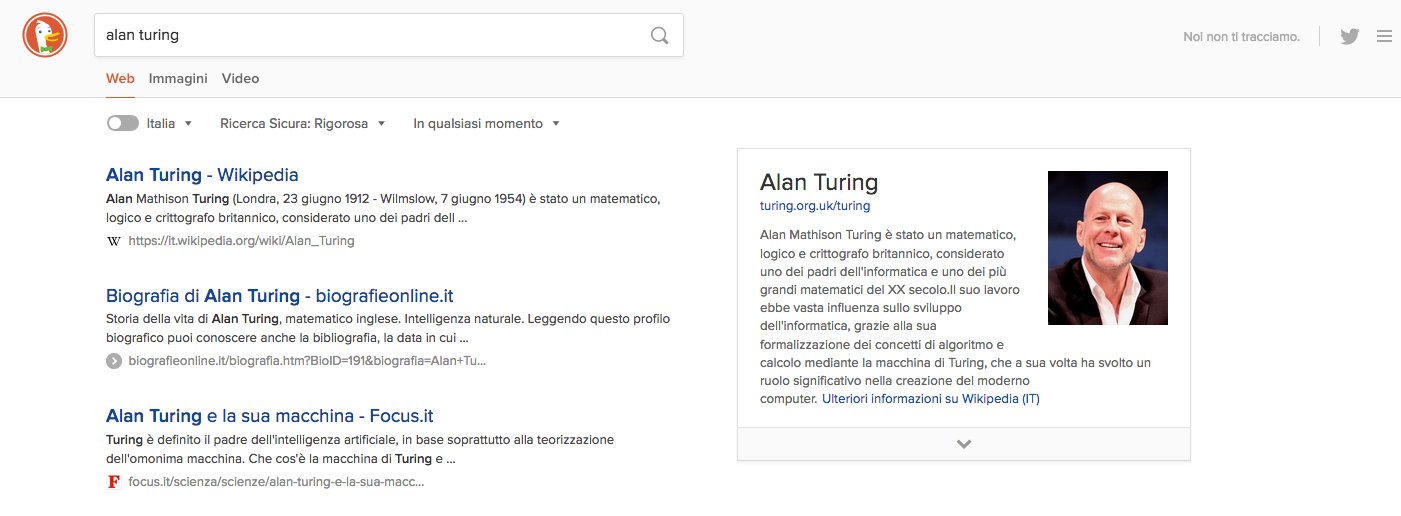Screen dimensions: 1401x516
Task: Click the Alan Turing heading in info box
Action: coord(819,182)
